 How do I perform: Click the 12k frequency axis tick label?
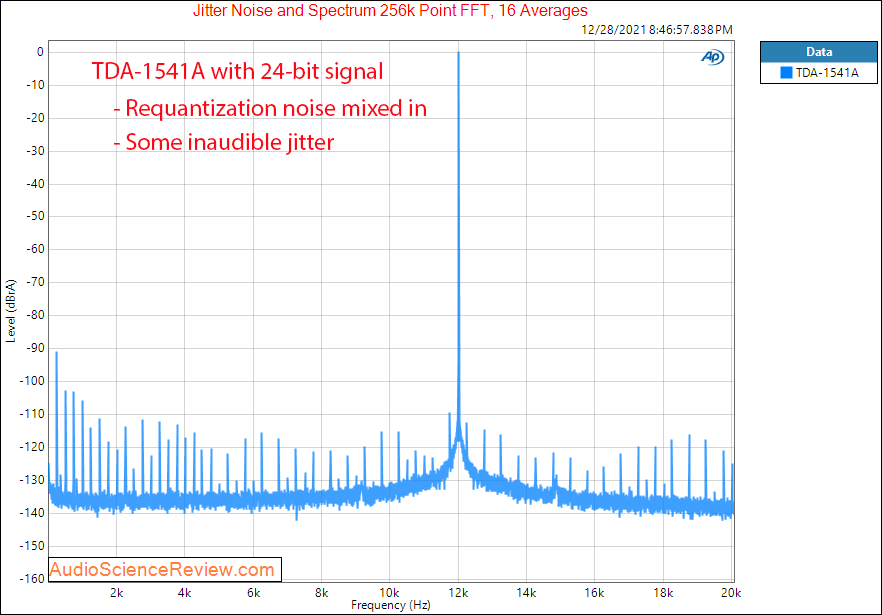pos(458,592)
